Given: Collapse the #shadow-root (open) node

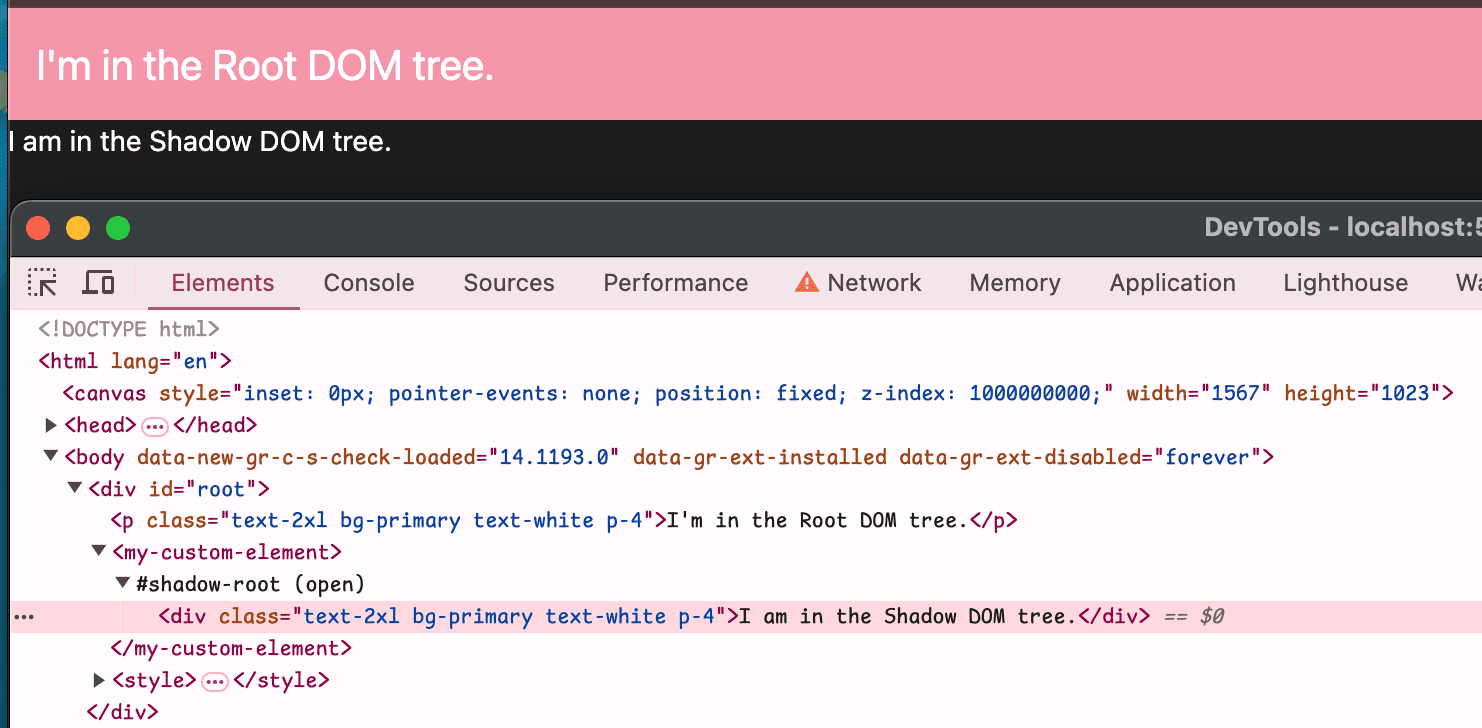Looking at the screenshot, I should click(122, 584).
